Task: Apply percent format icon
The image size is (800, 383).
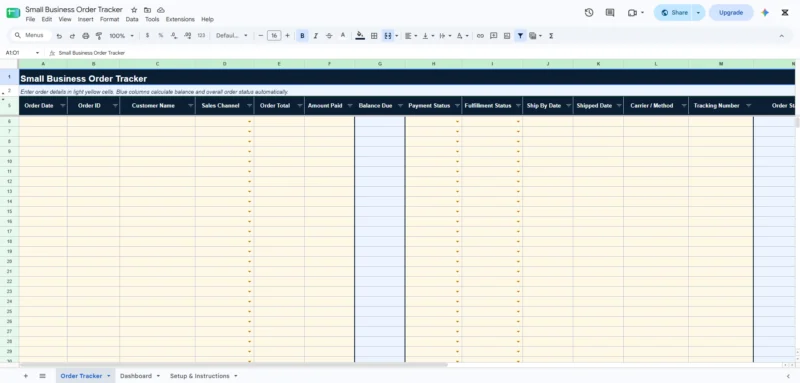Action: point(161,36)
